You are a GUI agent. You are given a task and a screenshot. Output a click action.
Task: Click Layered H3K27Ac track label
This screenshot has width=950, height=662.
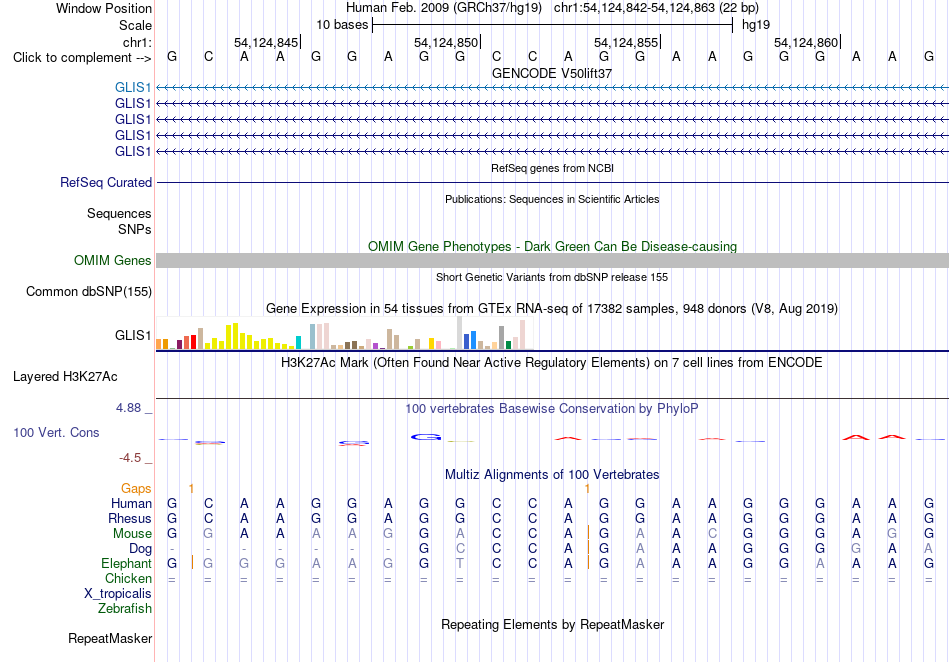(x=65, y=377)
